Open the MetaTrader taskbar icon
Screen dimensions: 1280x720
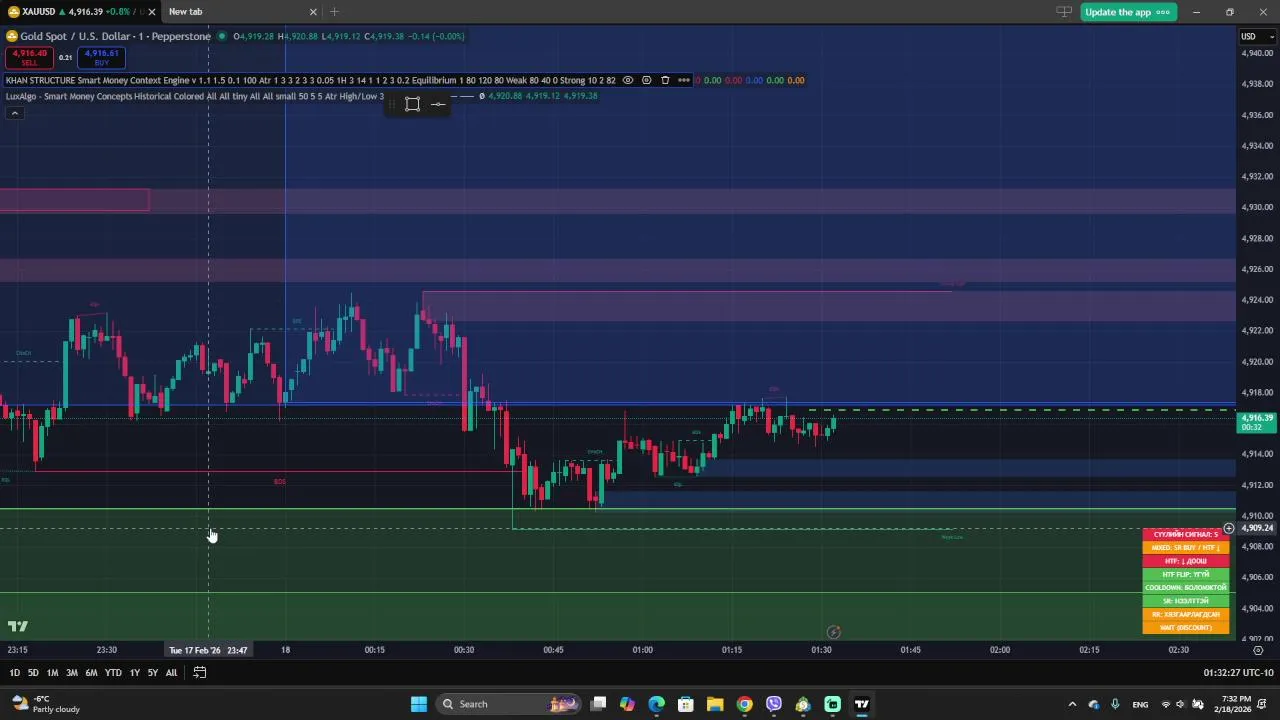pos(803,704)
